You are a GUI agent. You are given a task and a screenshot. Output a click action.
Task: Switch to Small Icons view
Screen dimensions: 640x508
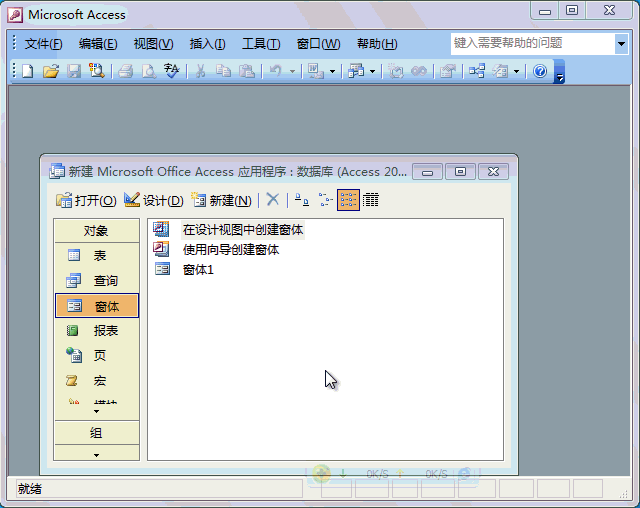(x=325, y=200)
